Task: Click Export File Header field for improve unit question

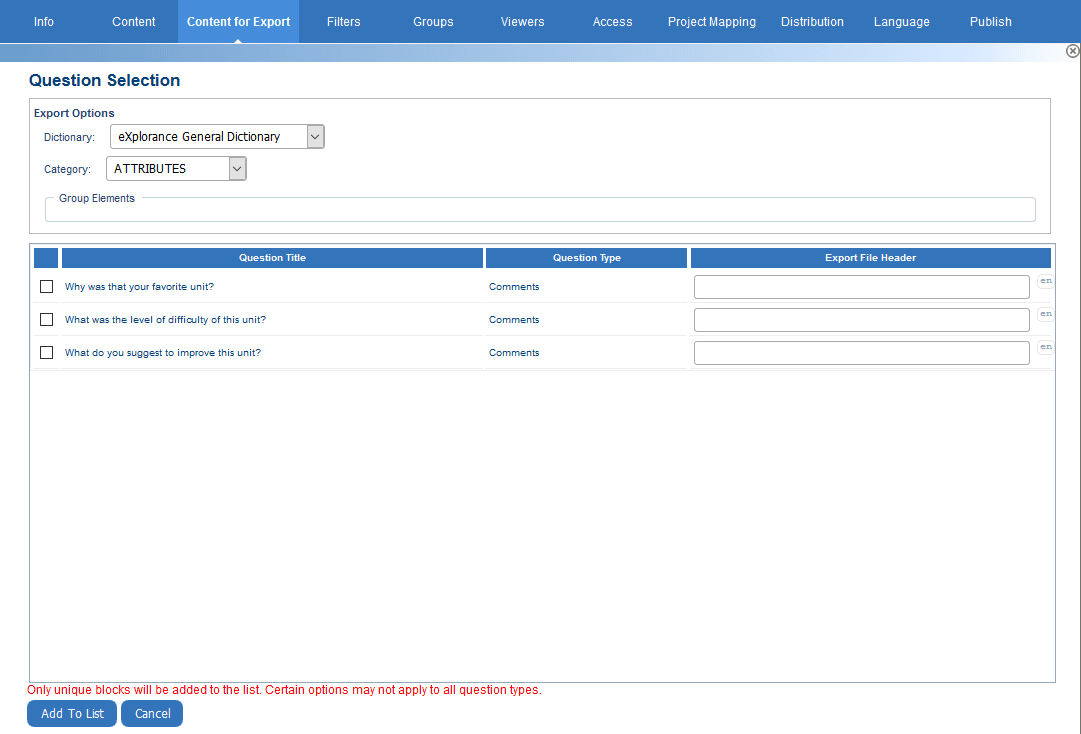Action: click(x=862, y=353)
